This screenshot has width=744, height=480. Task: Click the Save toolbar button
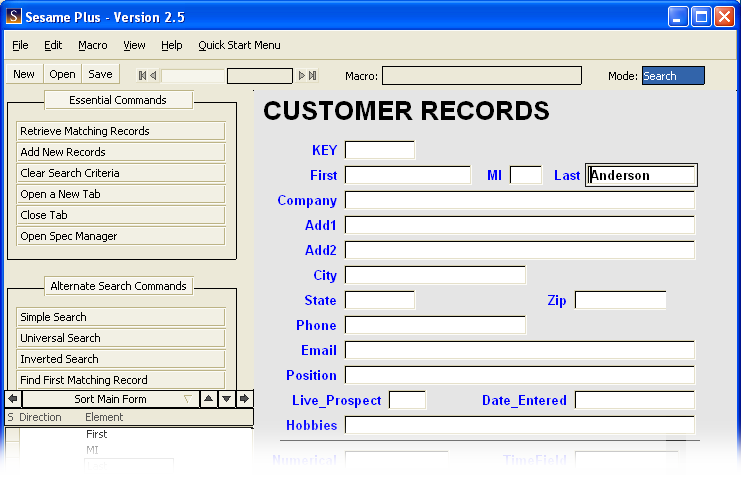(100, 74)
